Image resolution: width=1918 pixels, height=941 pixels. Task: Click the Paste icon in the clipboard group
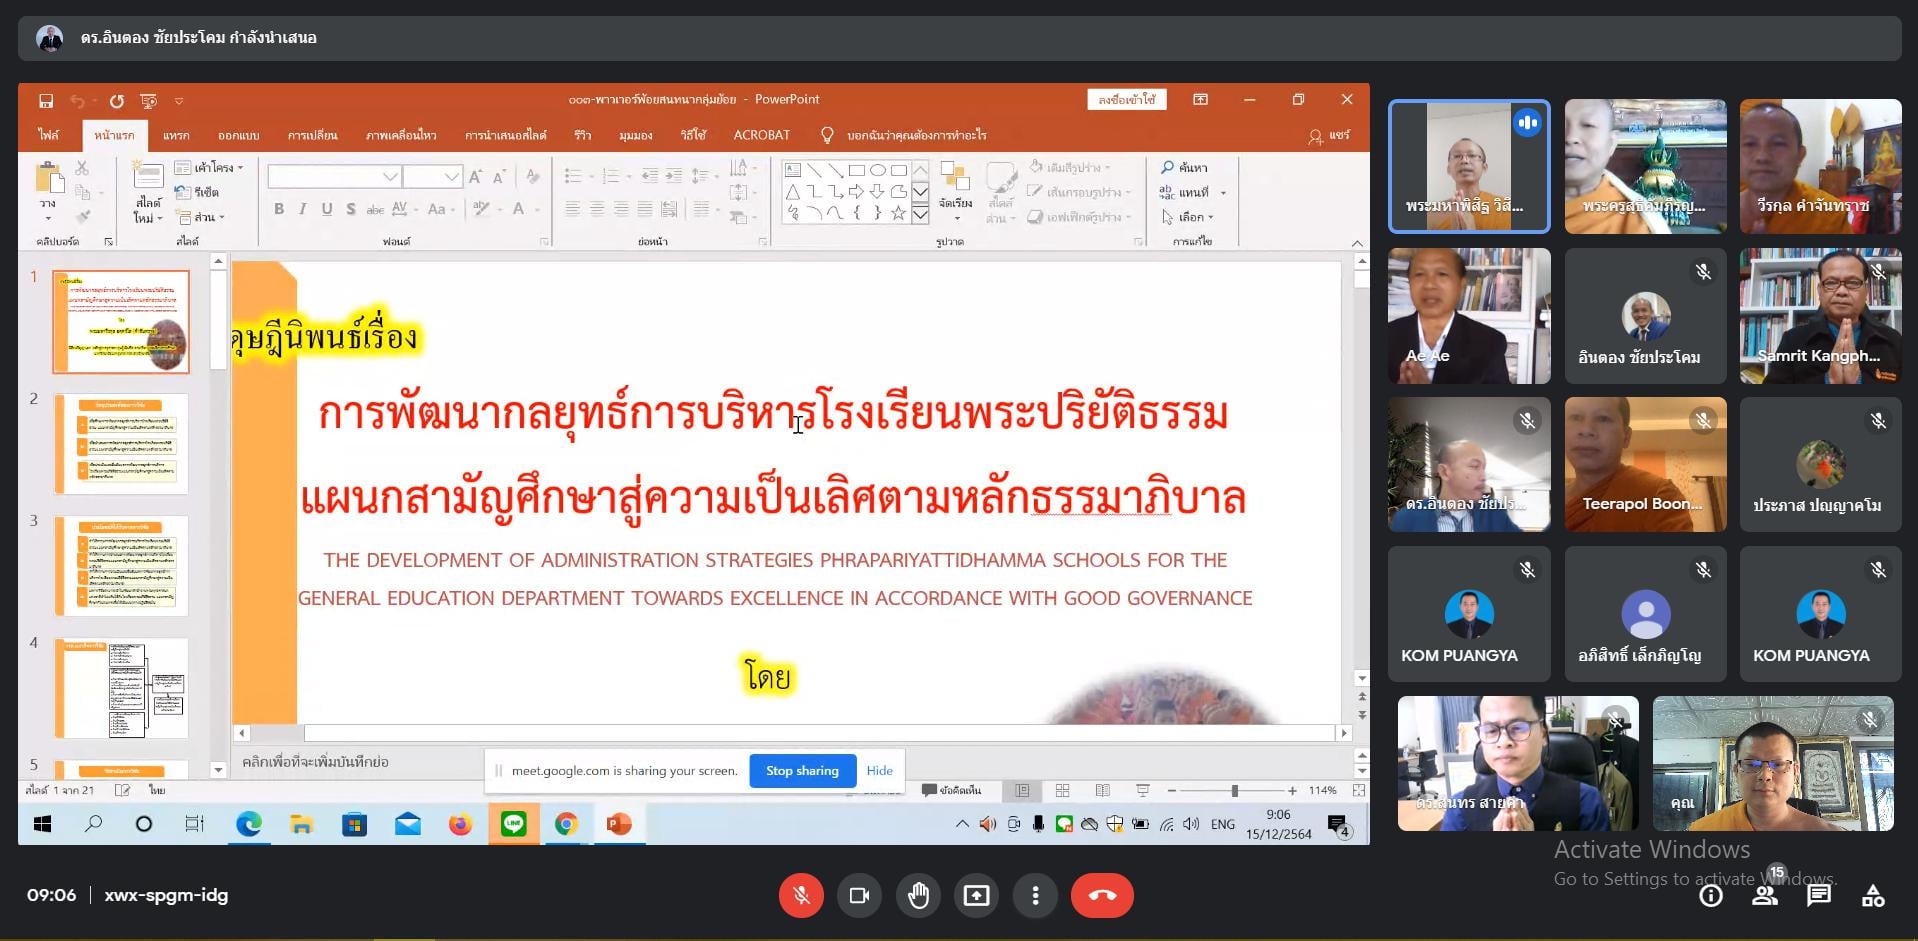pos(48,180)
